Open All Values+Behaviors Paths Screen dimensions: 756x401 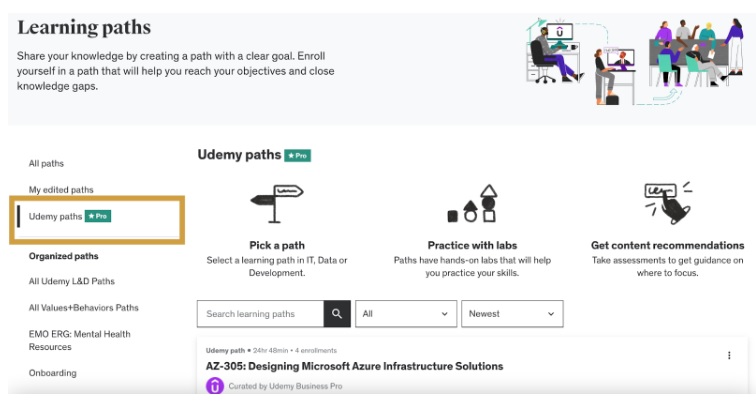coord(84,308)
